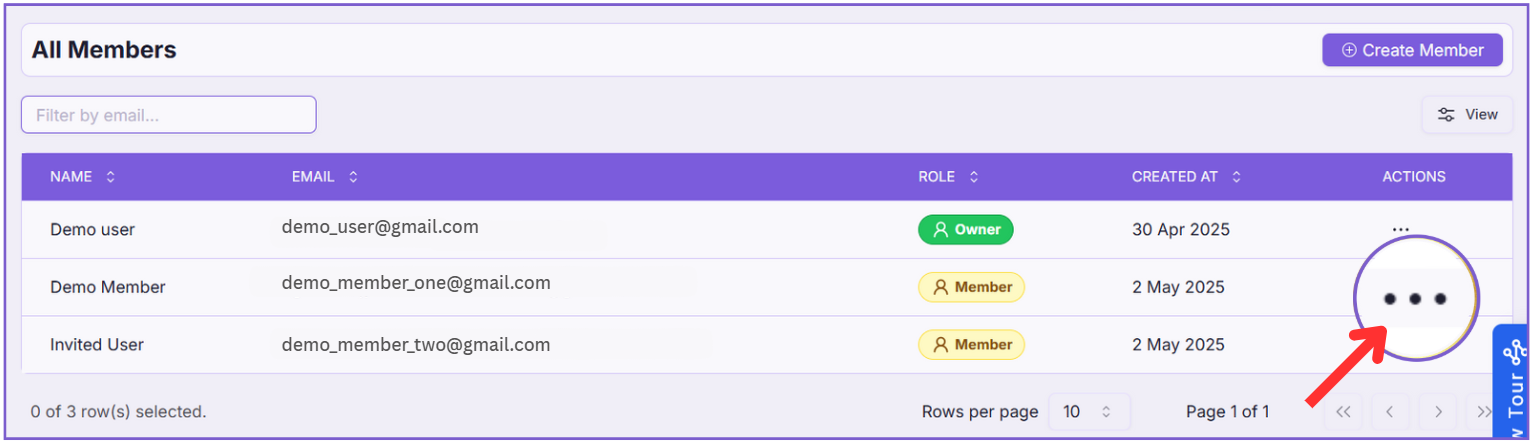Click the Create Member button
Viewport: 1531px width, 443px height.
point(1411,50)
